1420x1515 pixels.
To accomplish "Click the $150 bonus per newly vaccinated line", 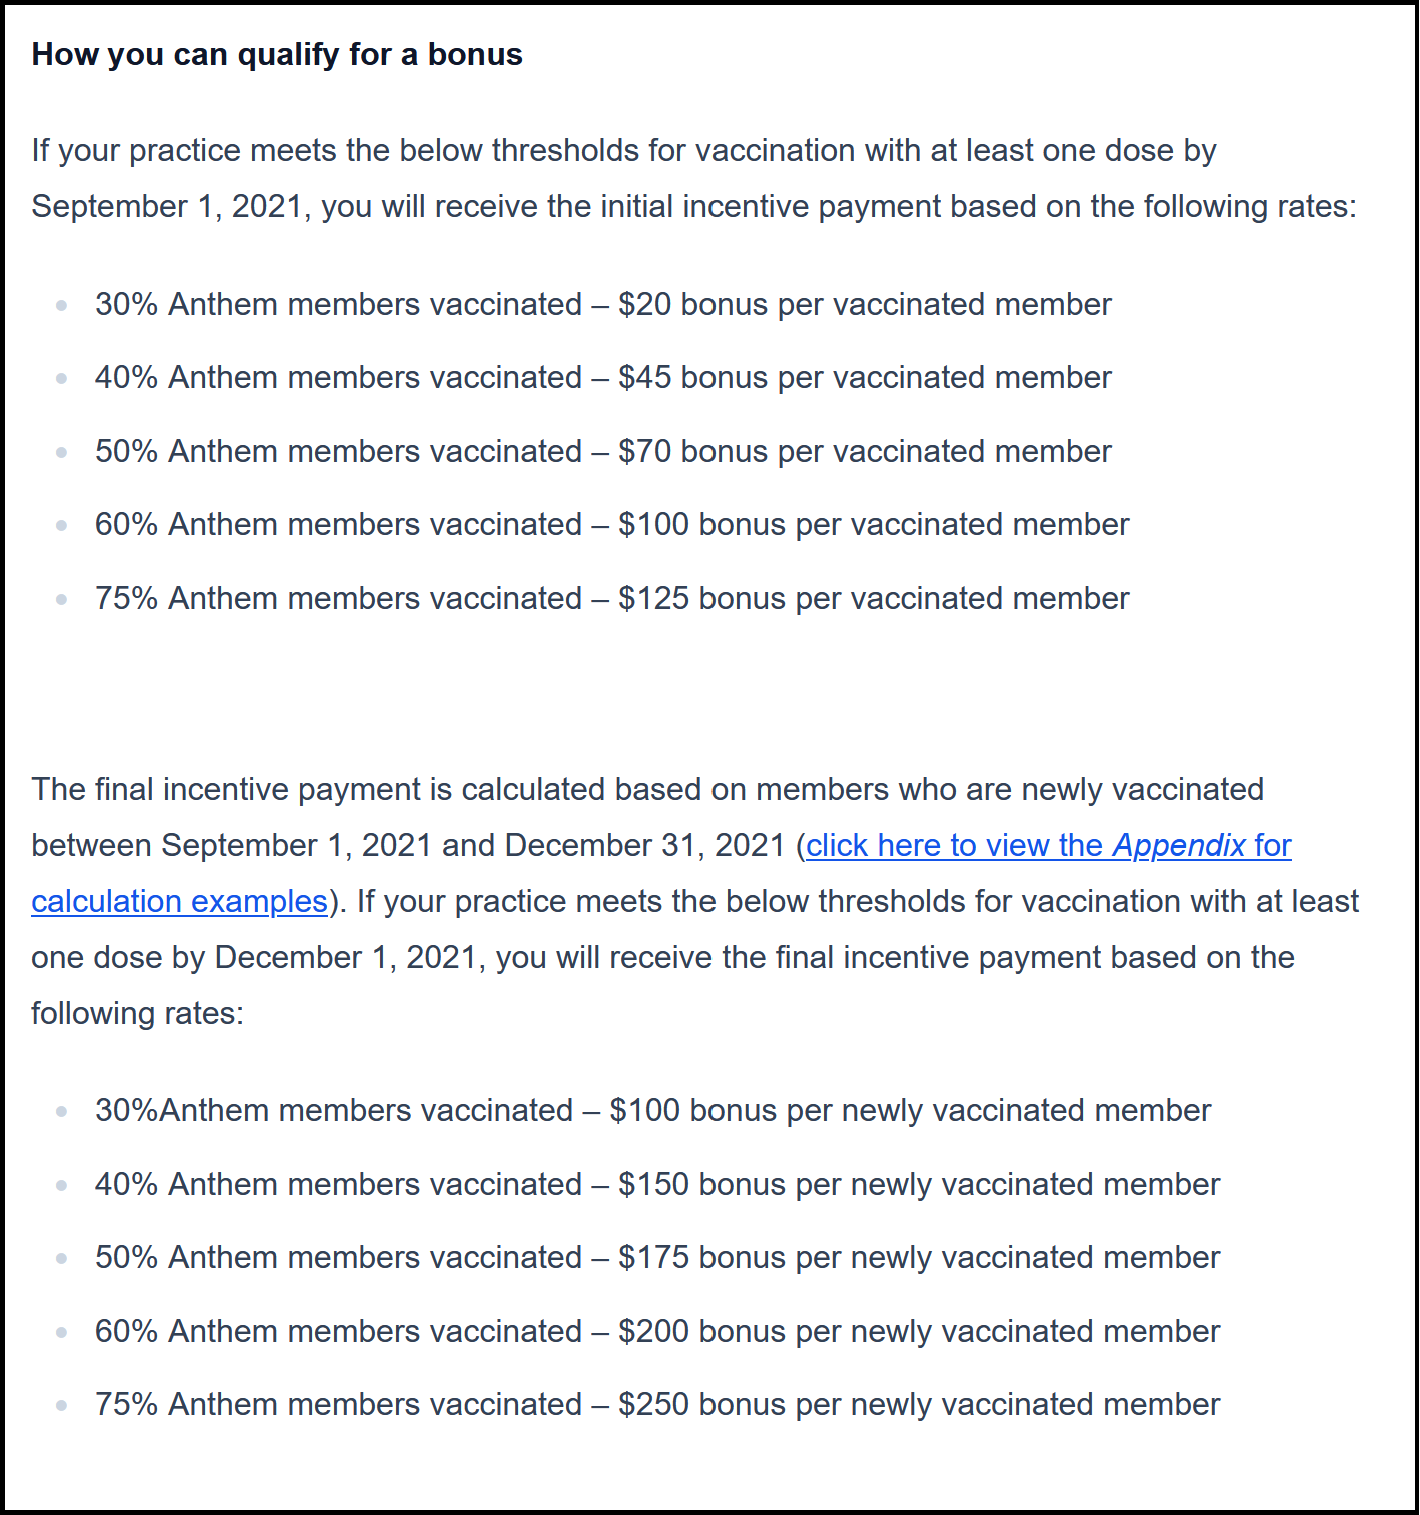I will pyautogui.click(x=657, y=1184).
